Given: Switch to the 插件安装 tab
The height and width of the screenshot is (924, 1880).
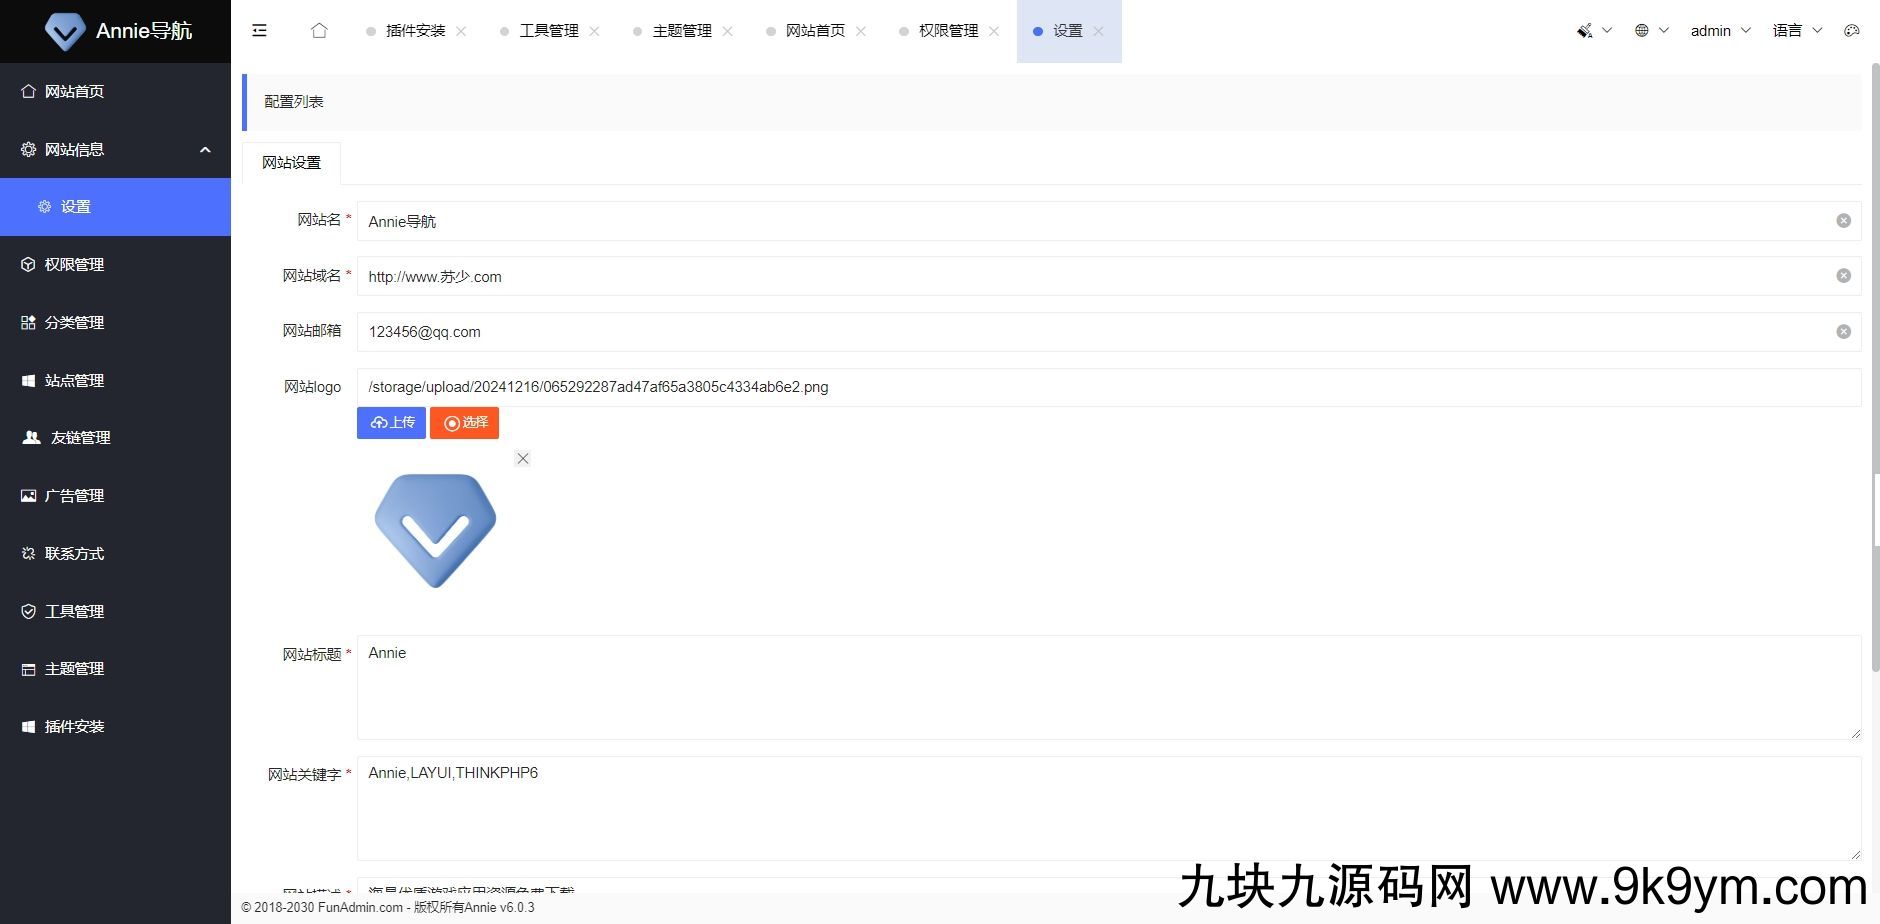Looking at the screenshot, I should coord(415,31).
